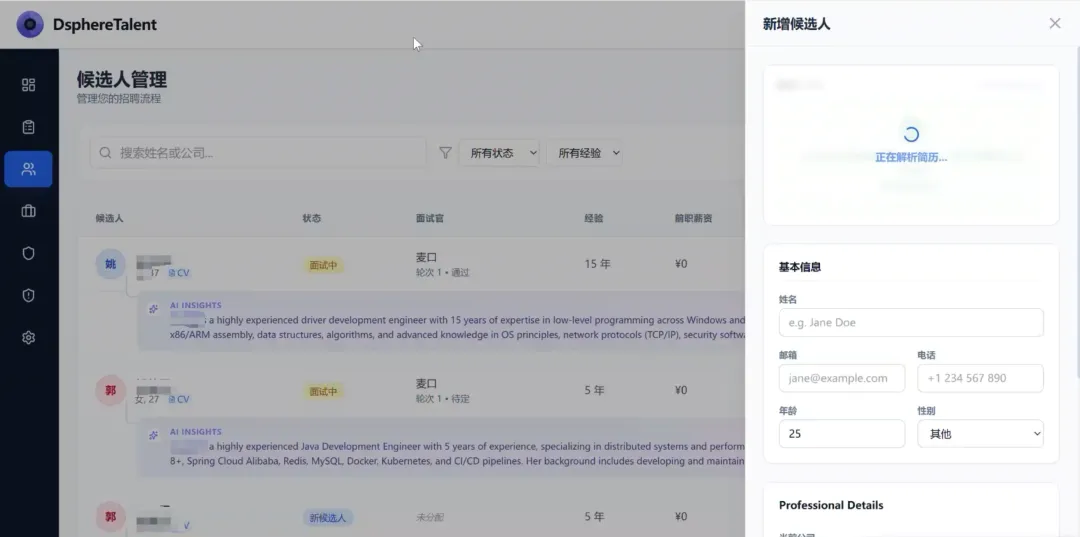The image size is (1080, 537).
Task: Focus the 搜索姓名或公司 search field
Action: point(258,153)
